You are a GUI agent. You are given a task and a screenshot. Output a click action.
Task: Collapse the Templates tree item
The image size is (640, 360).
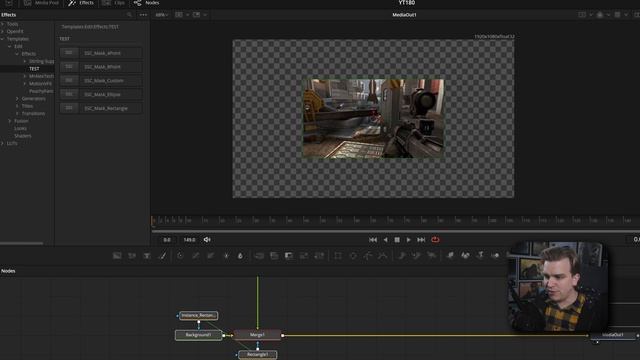click(x=2, y=39)
